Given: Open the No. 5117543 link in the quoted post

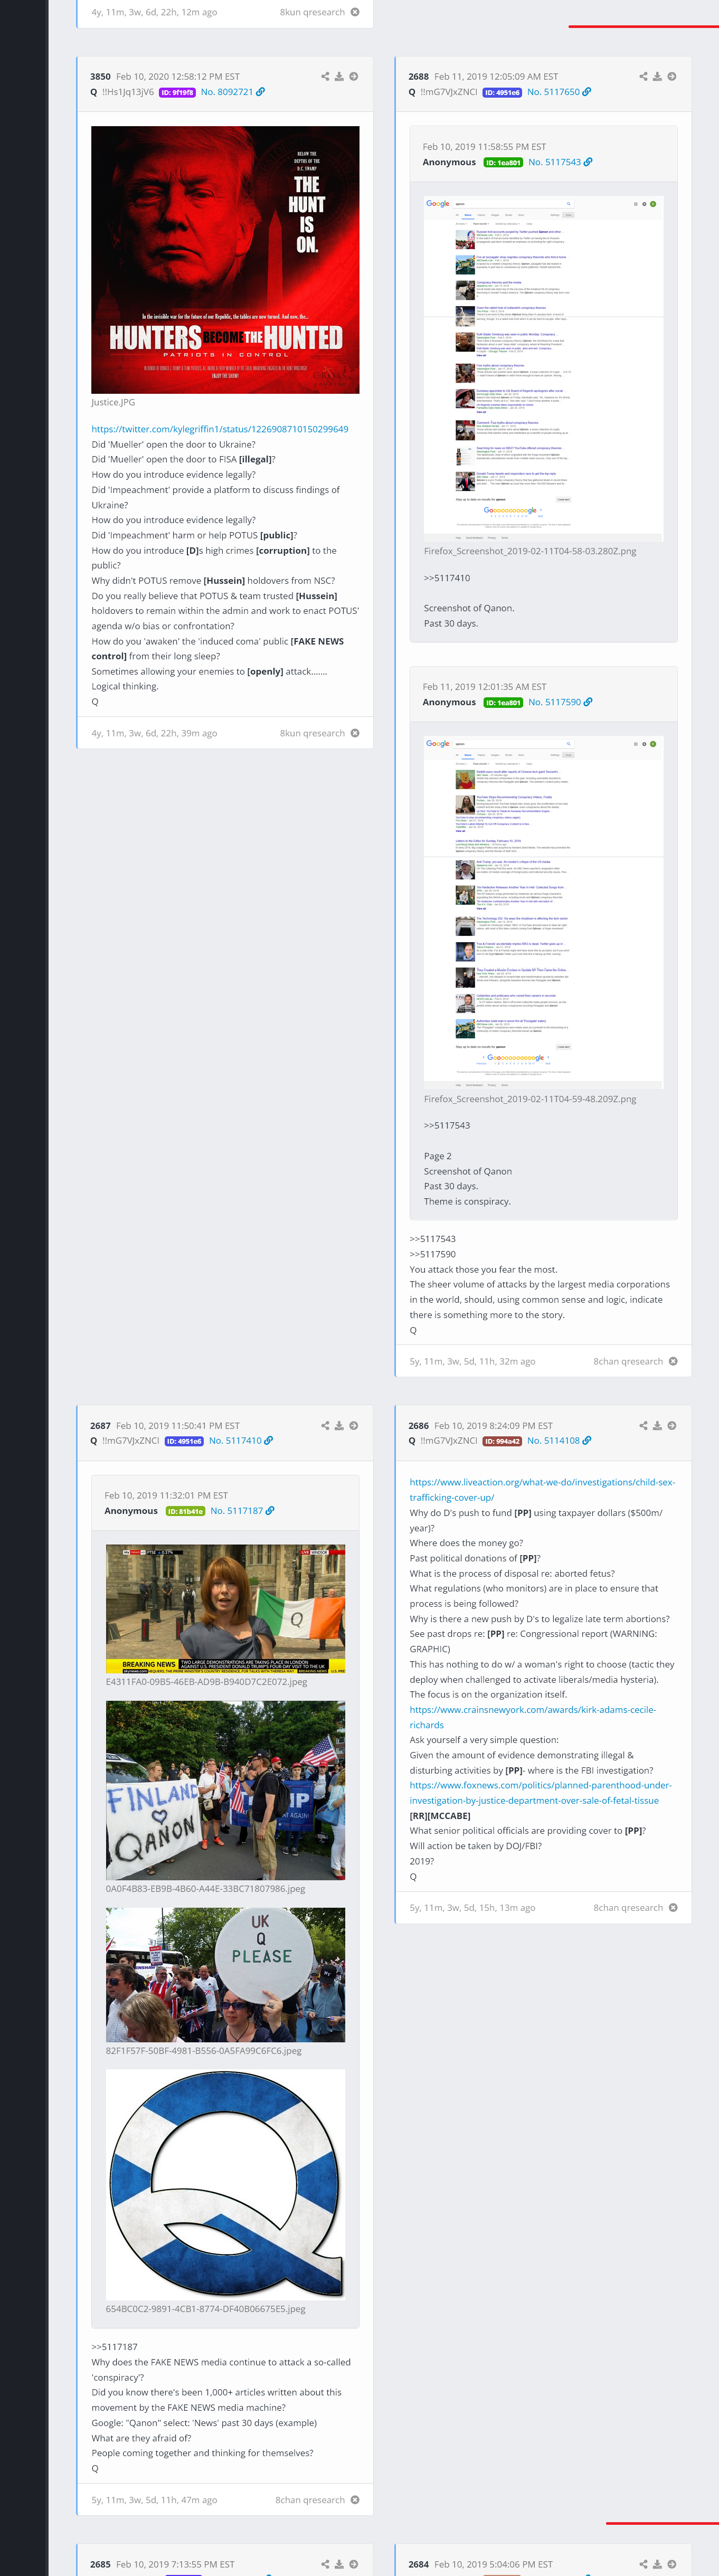Looking at the screenshot, I should coord(554,162).
